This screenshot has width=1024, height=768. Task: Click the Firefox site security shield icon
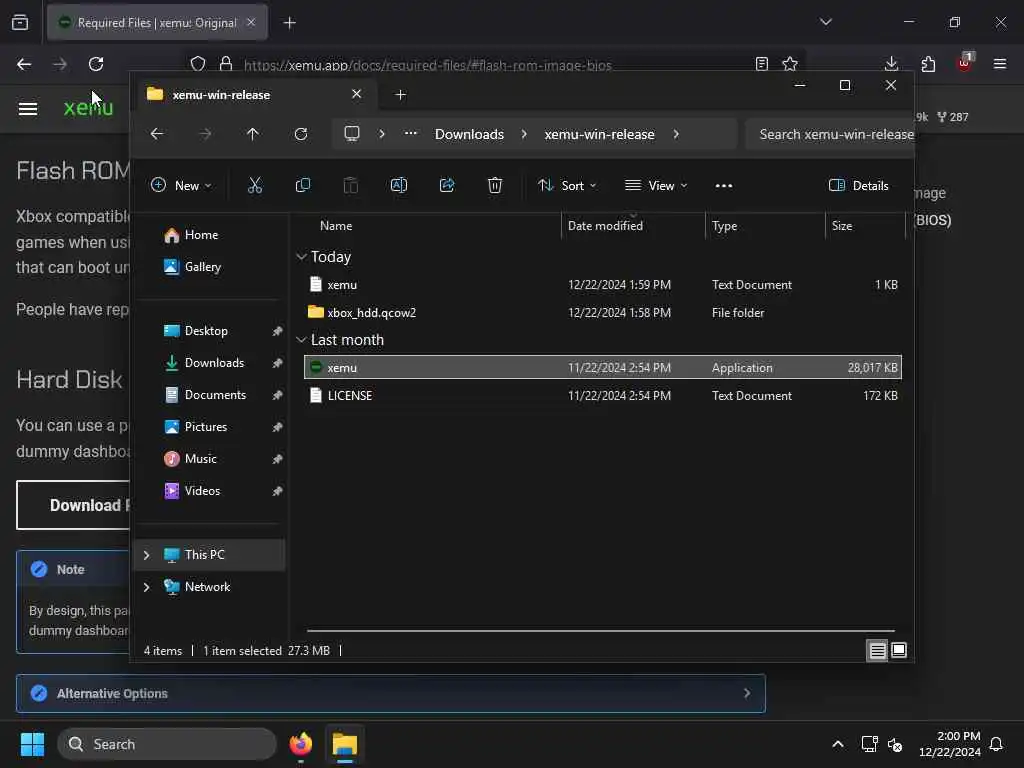(198, 64)
